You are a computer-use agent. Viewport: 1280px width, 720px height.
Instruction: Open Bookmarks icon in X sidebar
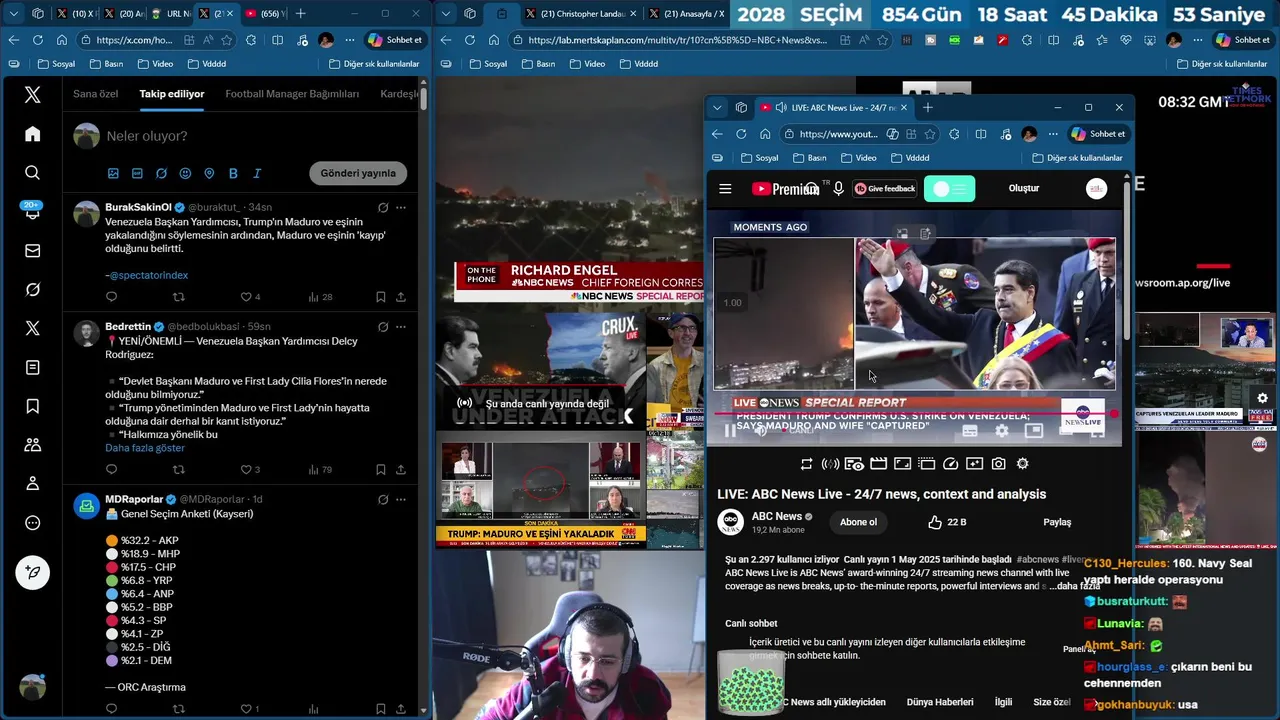pos(33,406)
